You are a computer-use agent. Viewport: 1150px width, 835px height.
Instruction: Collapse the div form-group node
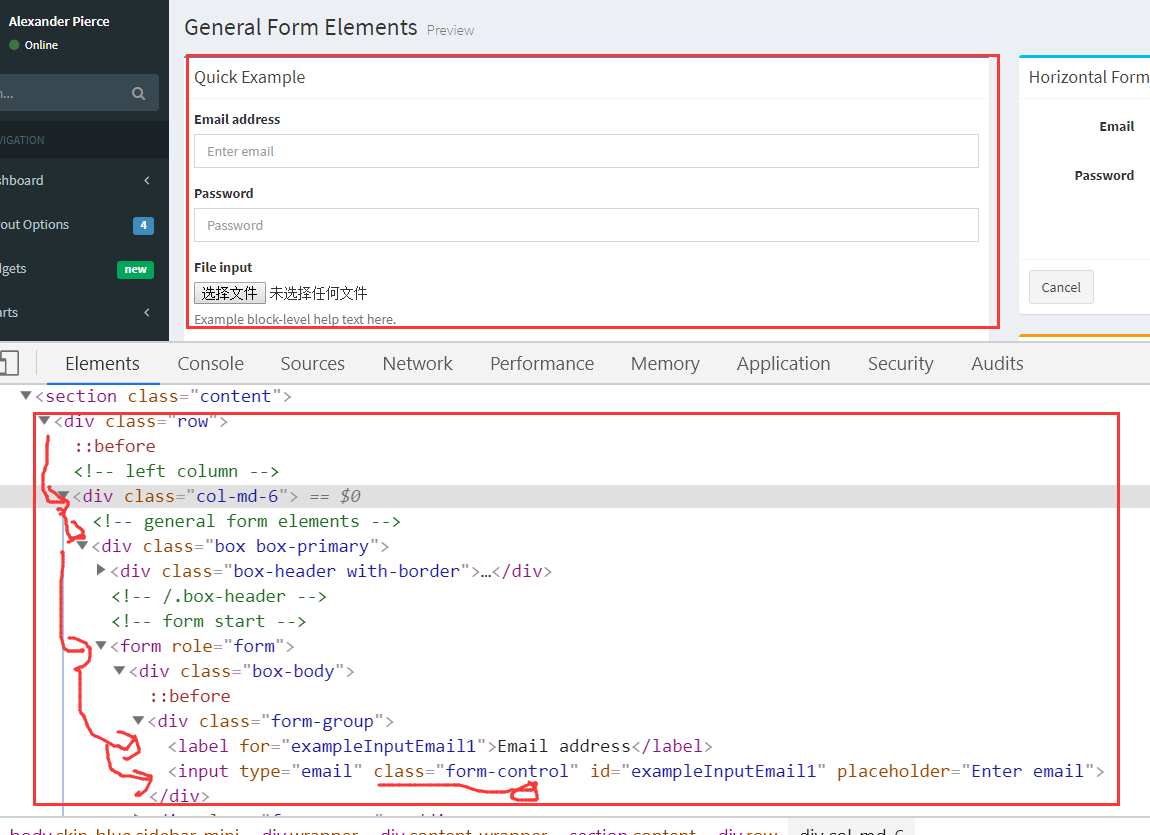click(139, 720)
